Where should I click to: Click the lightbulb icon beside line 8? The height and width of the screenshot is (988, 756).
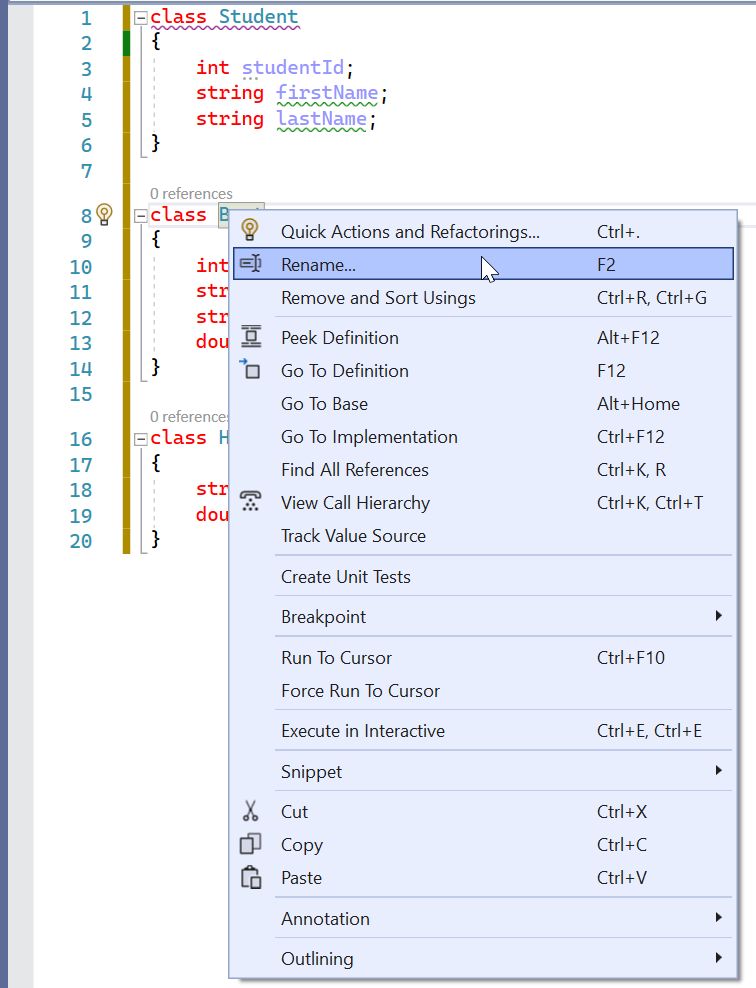click(x=105, y=214)
